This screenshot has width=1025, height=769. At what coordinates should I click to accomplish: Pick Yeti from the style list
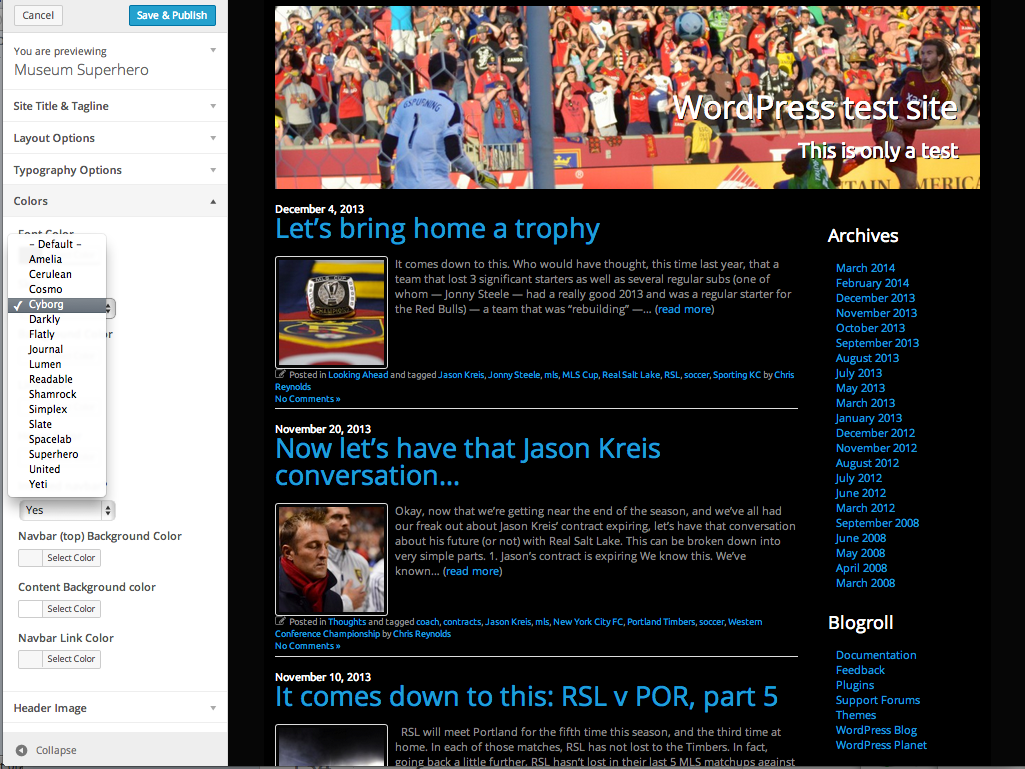coord(39,484)
